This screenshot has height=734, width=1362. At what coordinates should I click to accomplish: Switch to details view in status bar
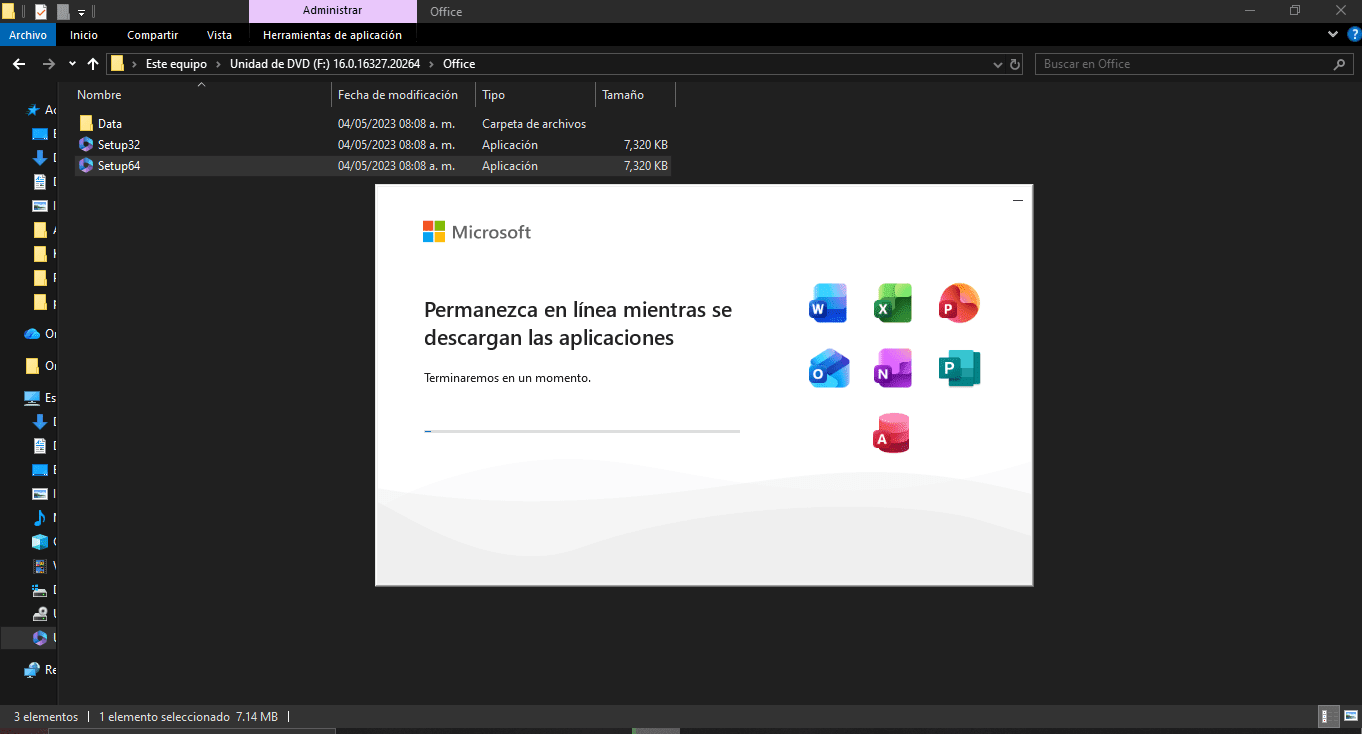tap(1330, 716)
